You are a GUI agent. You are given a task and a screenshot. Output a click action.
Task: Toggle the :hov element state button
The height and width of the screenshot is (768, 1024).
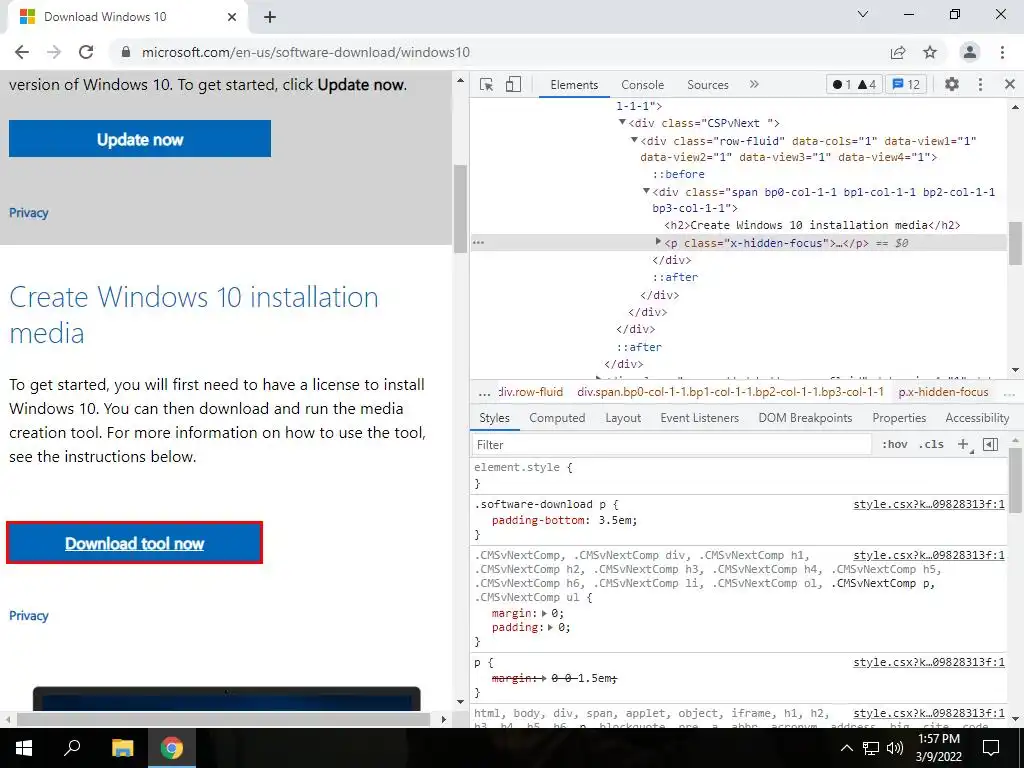(x=895, y=444)
